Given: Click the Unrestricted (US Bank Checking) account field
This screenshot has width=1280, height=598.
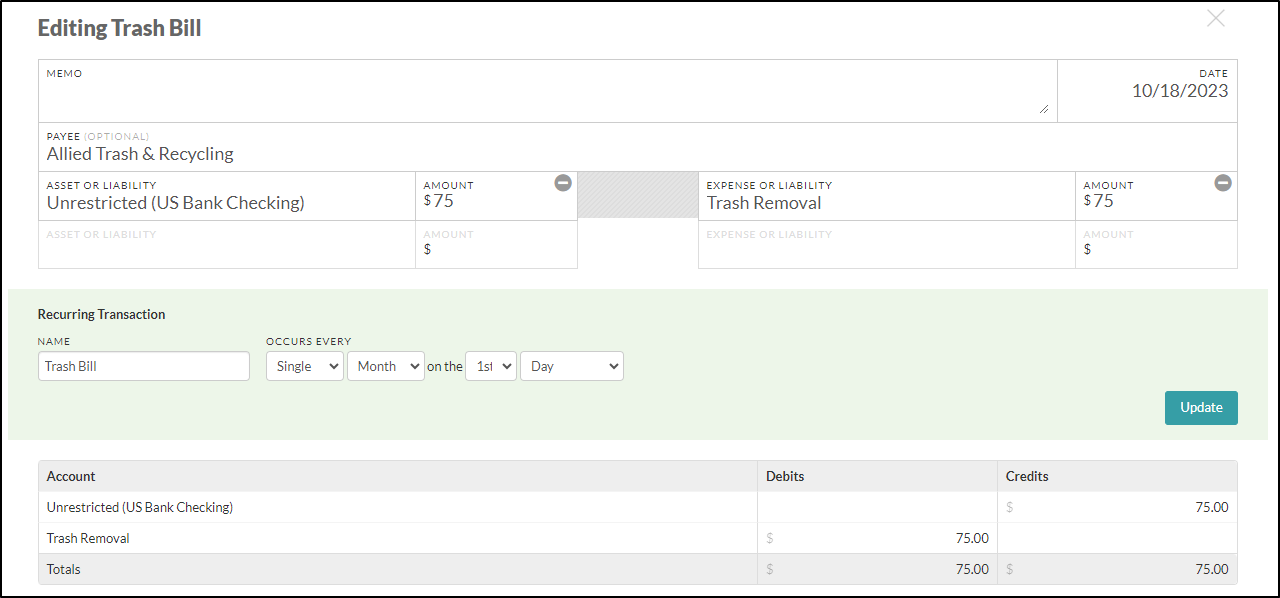Looking at the screenshot, I should pos(227,196).
